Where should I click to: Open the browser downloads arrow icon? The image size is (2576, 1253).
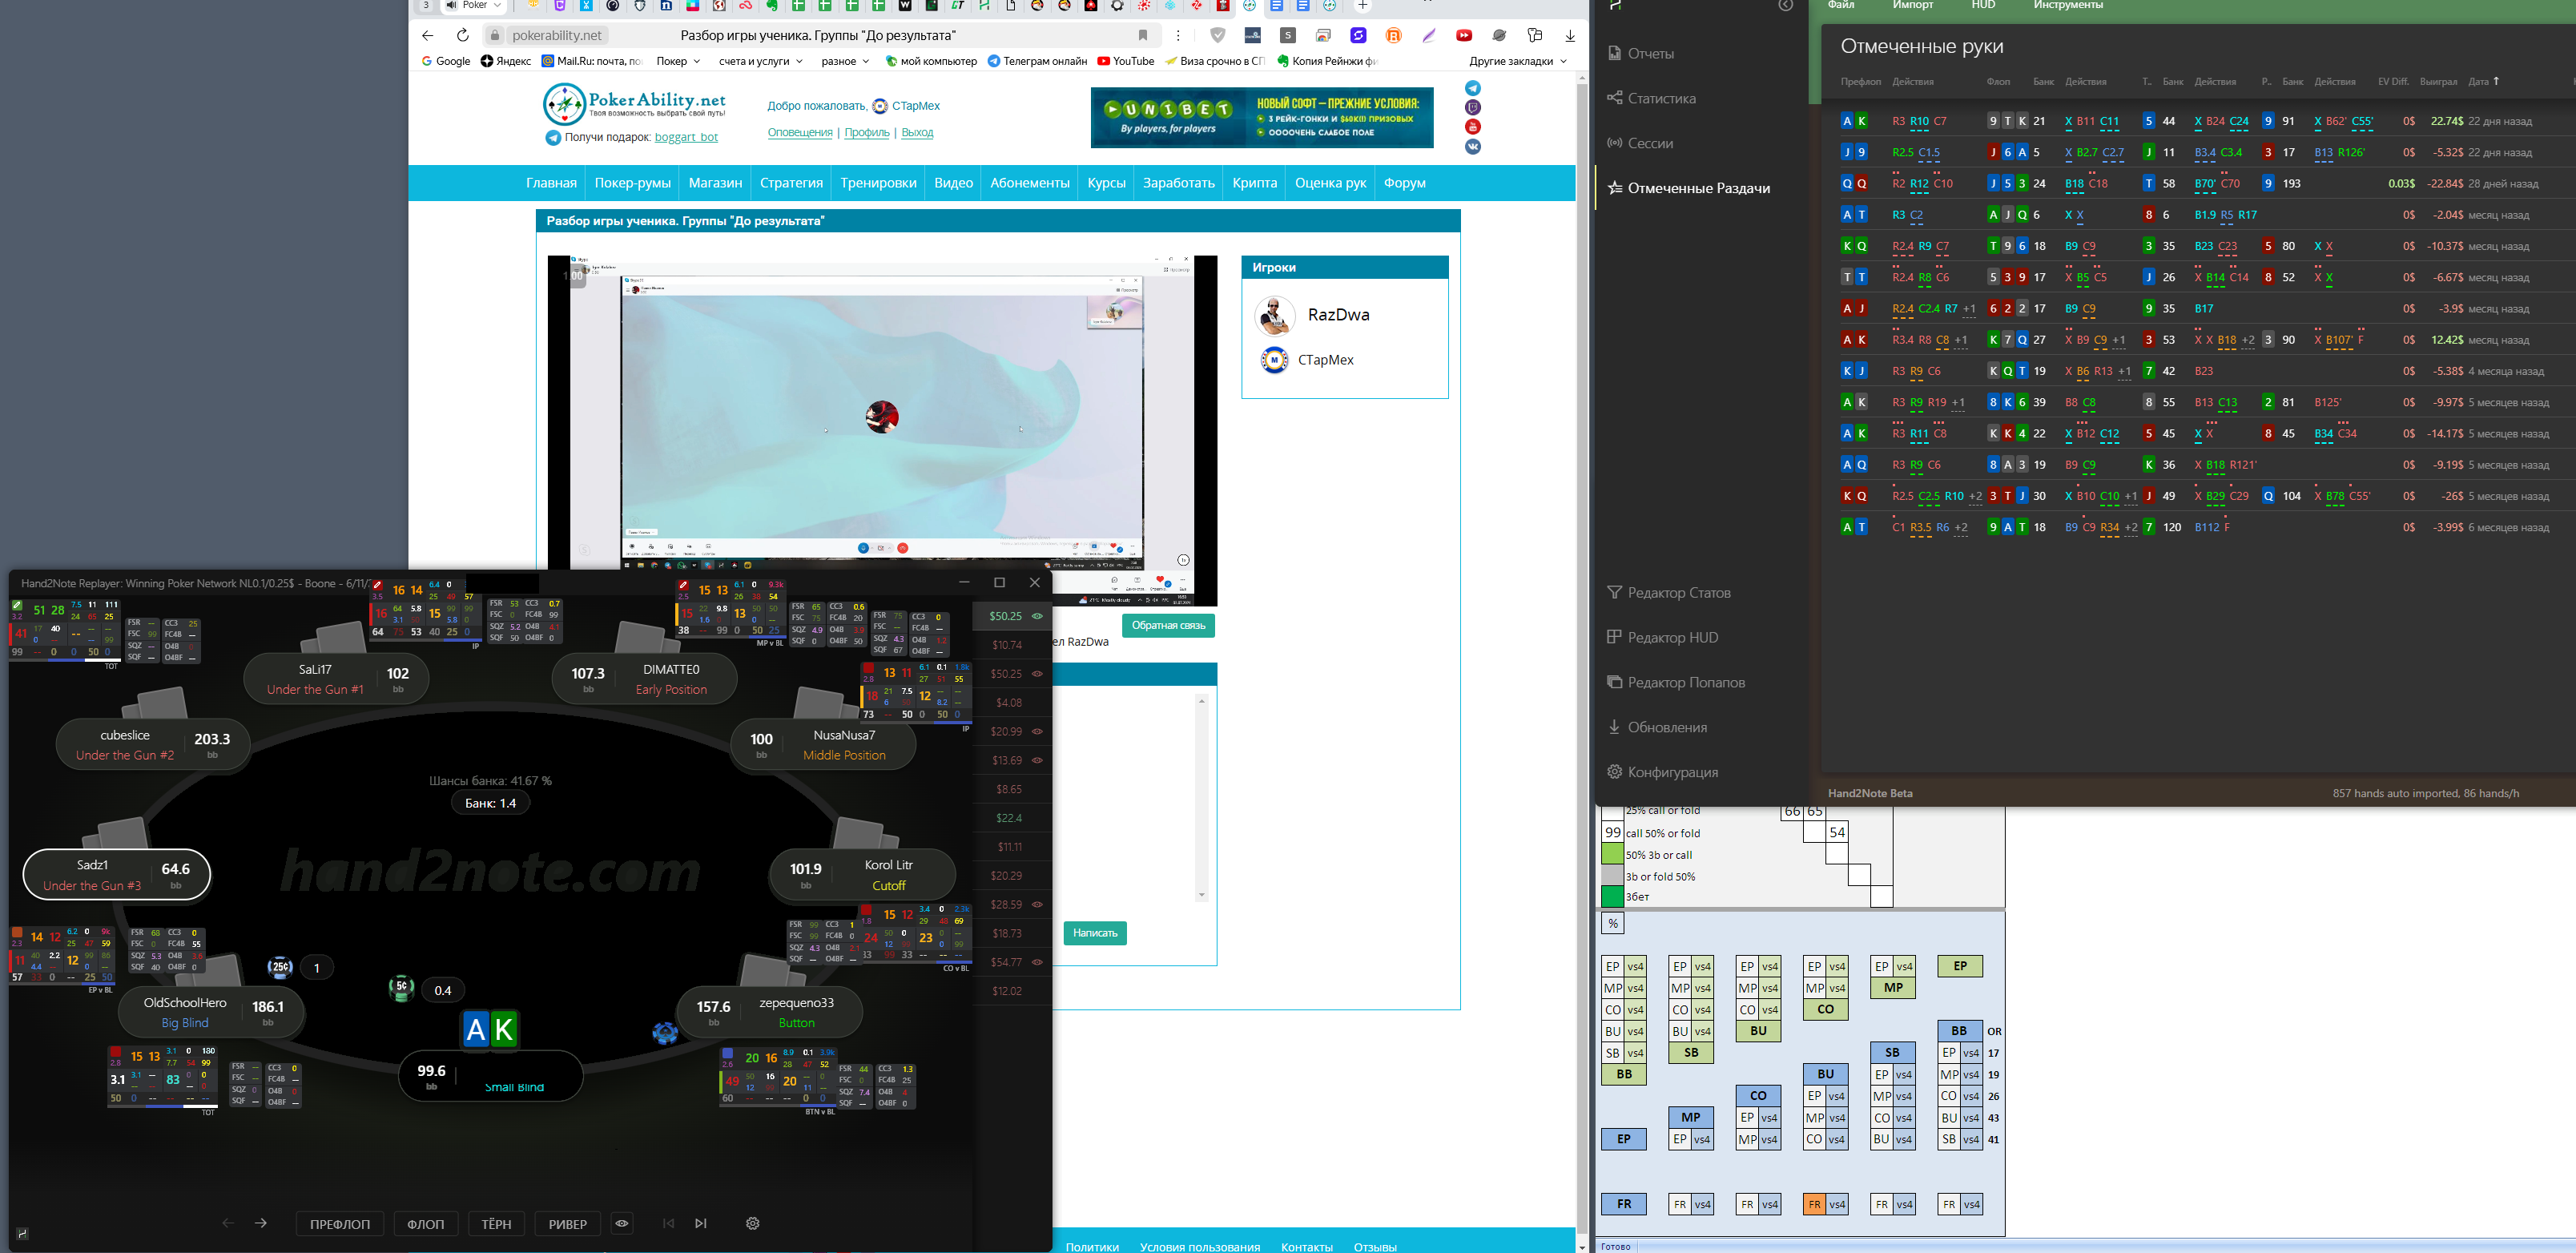1570,35
